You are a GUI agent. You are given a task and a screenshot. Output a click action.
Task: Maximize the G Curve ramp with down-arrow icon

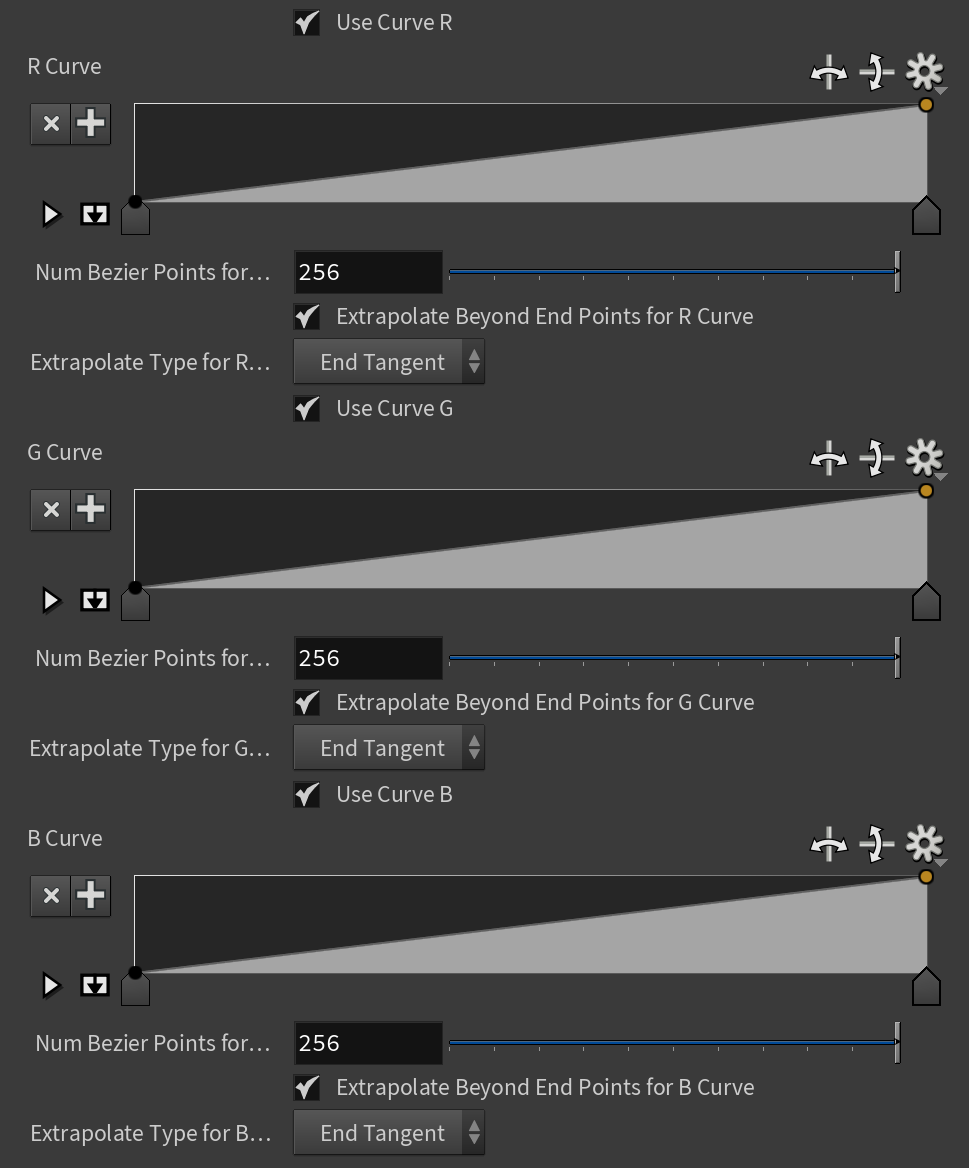(x=95, y=600)
